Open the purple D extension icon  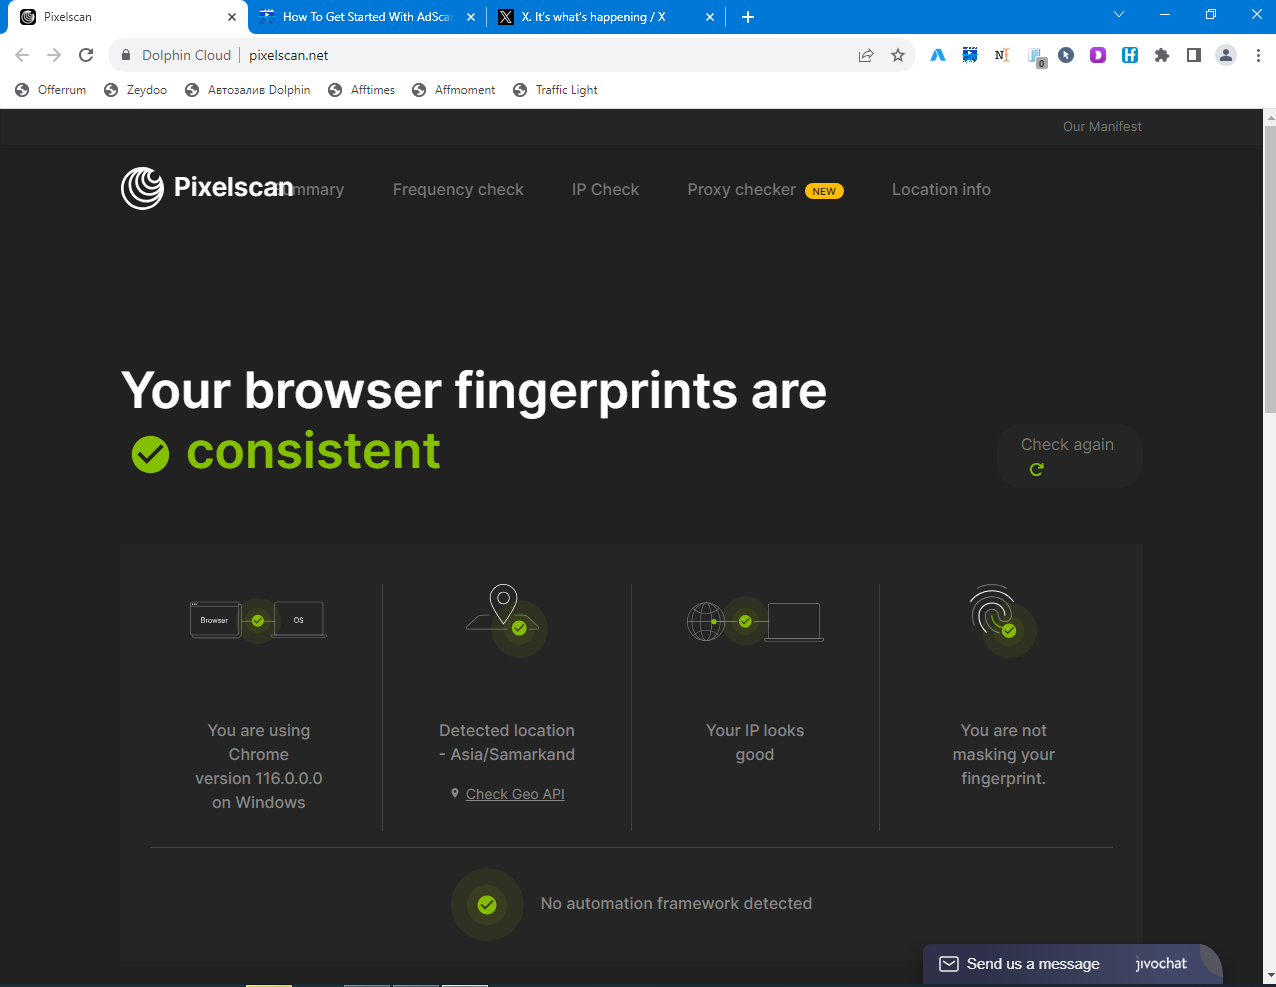pos(1098,56)
